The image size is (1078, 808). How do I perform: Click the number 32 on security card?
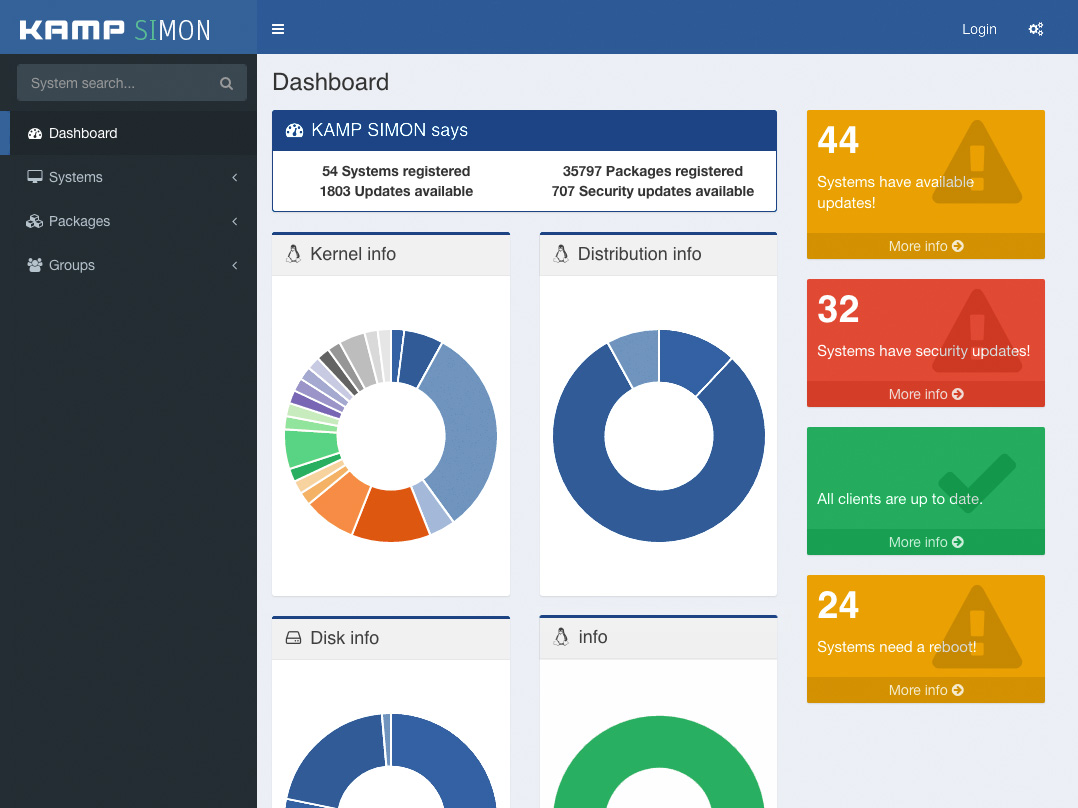point(838,309)
